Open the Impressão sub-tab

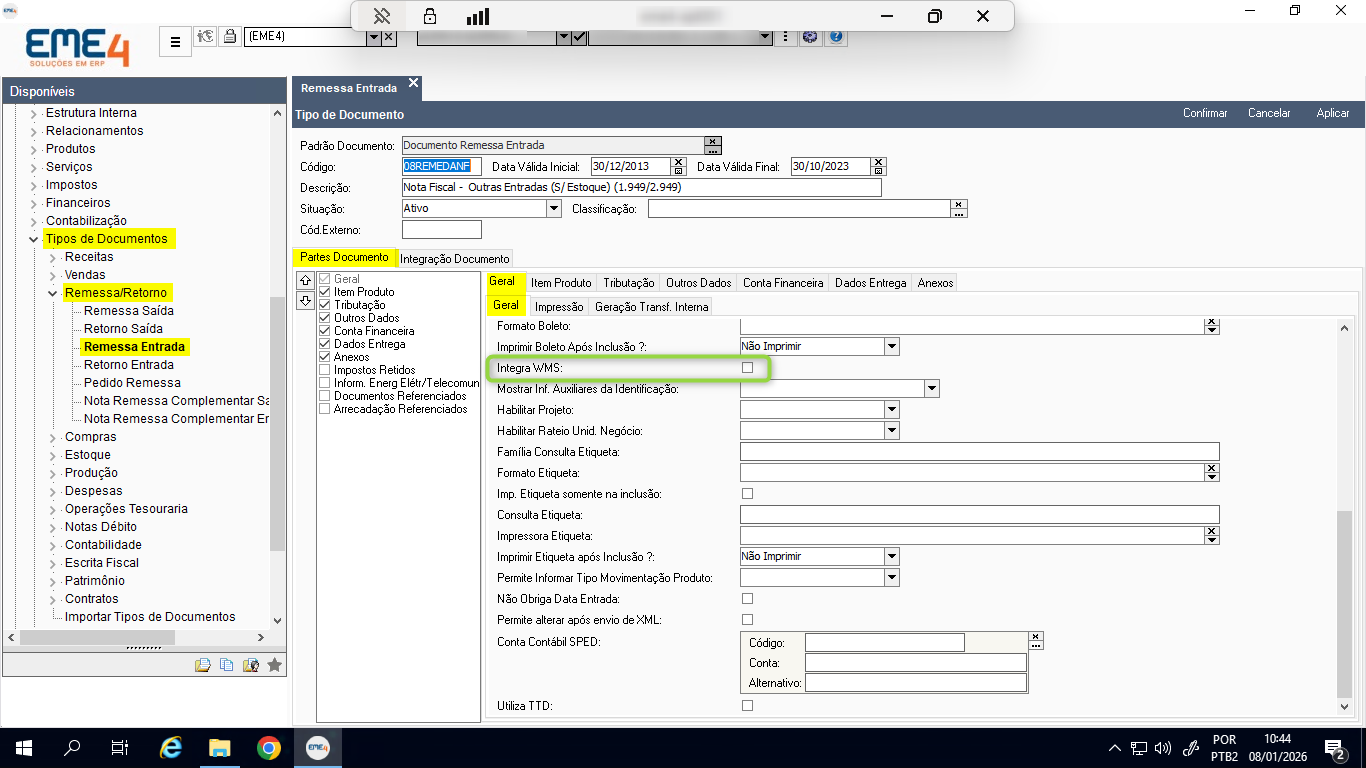click(x=559, y=307)
